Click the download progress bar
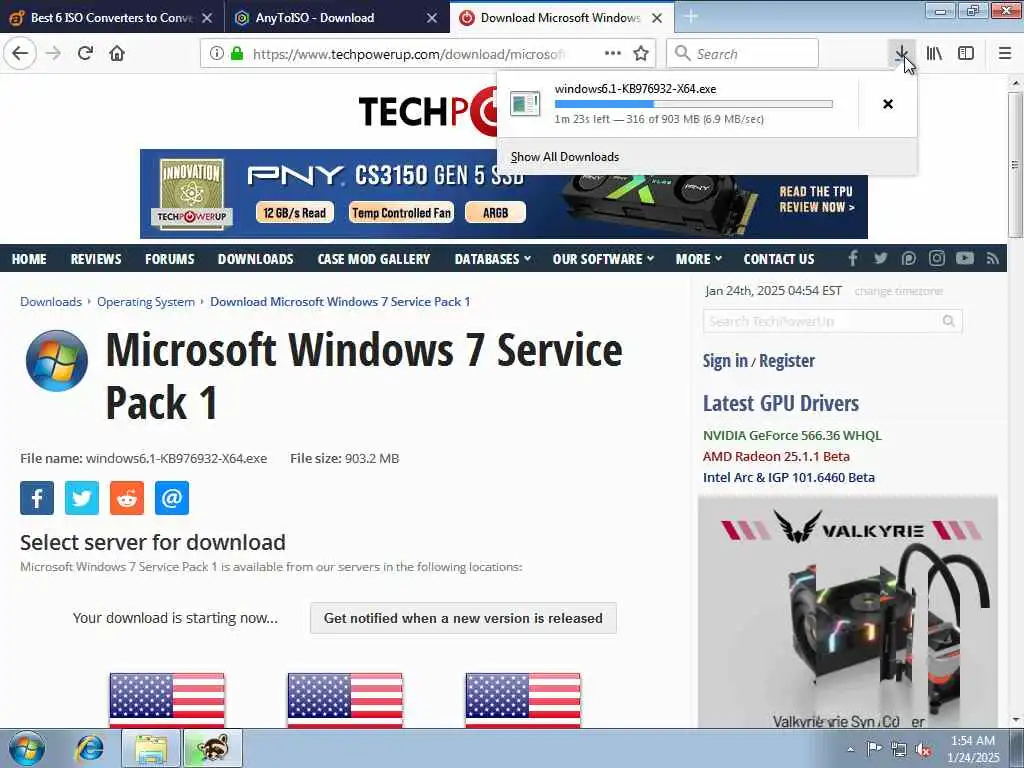 694,104
